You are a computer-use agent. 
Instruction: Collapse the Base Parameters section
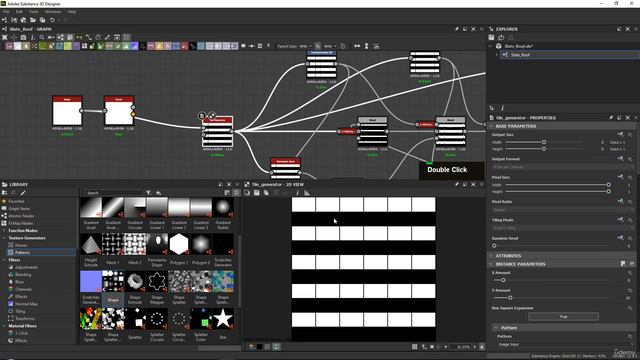pos(491,126)
